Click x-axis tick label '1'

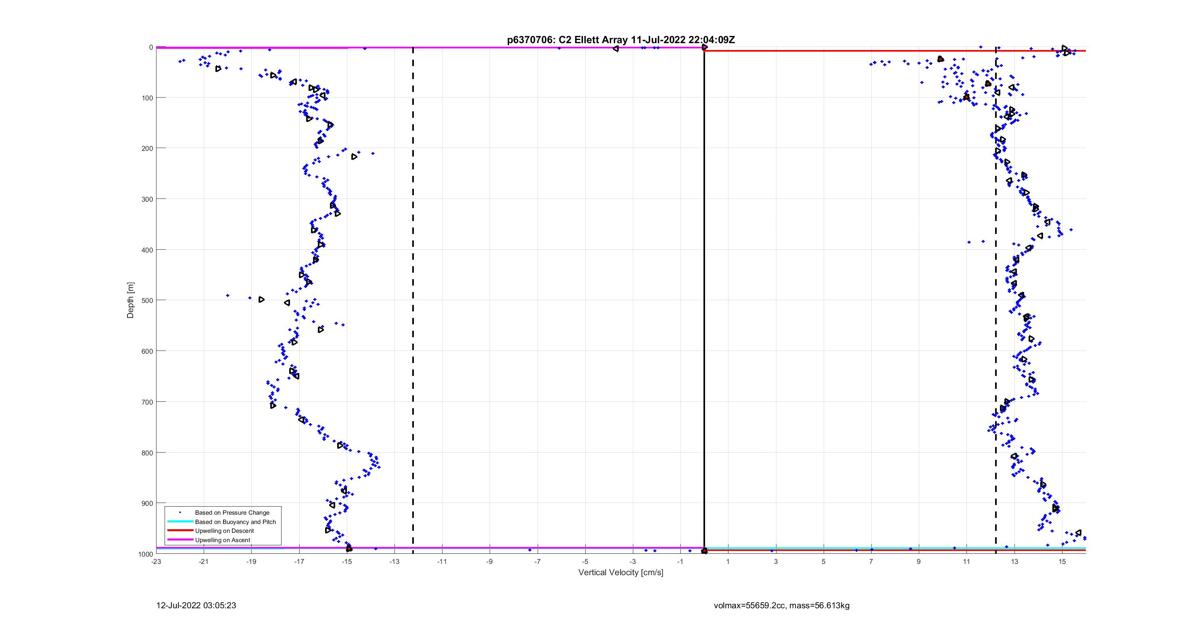(x=728, y=562)
